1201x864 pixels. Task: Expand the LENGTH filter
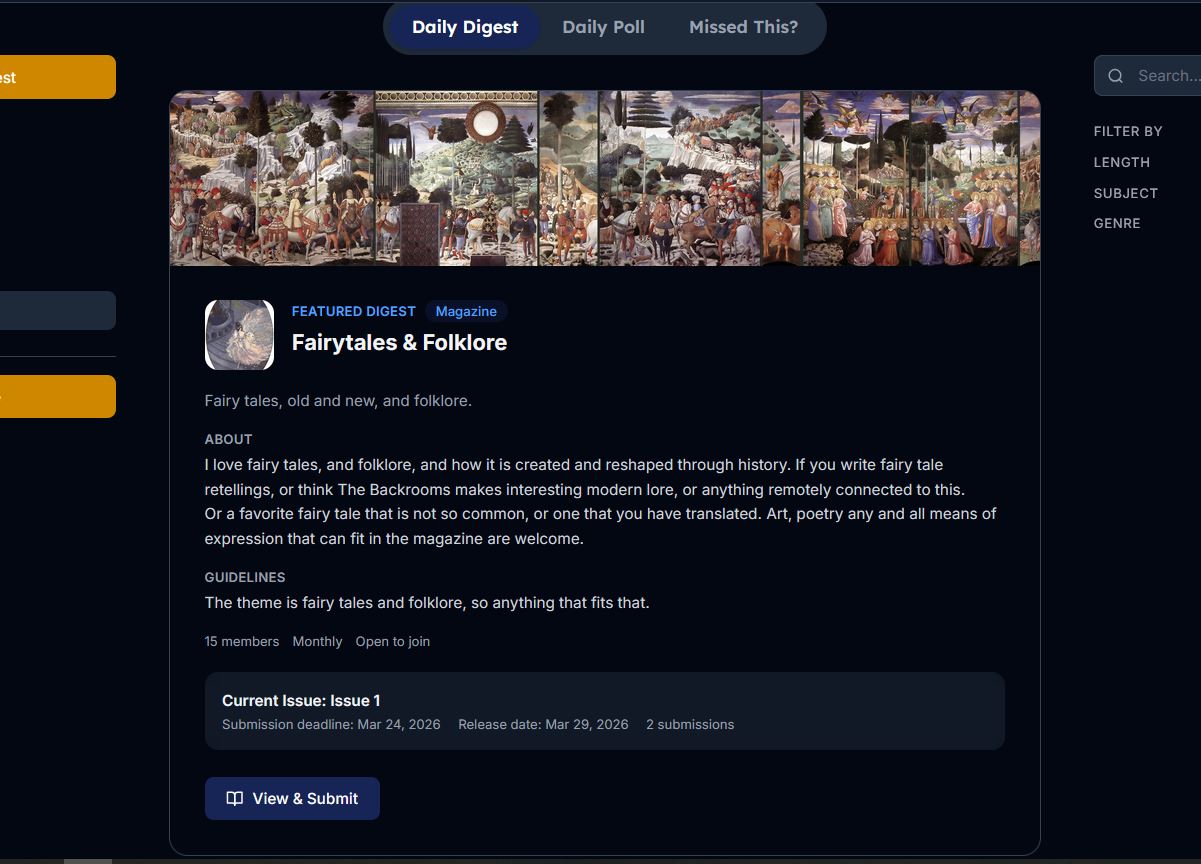click(x=1121, y=162)
